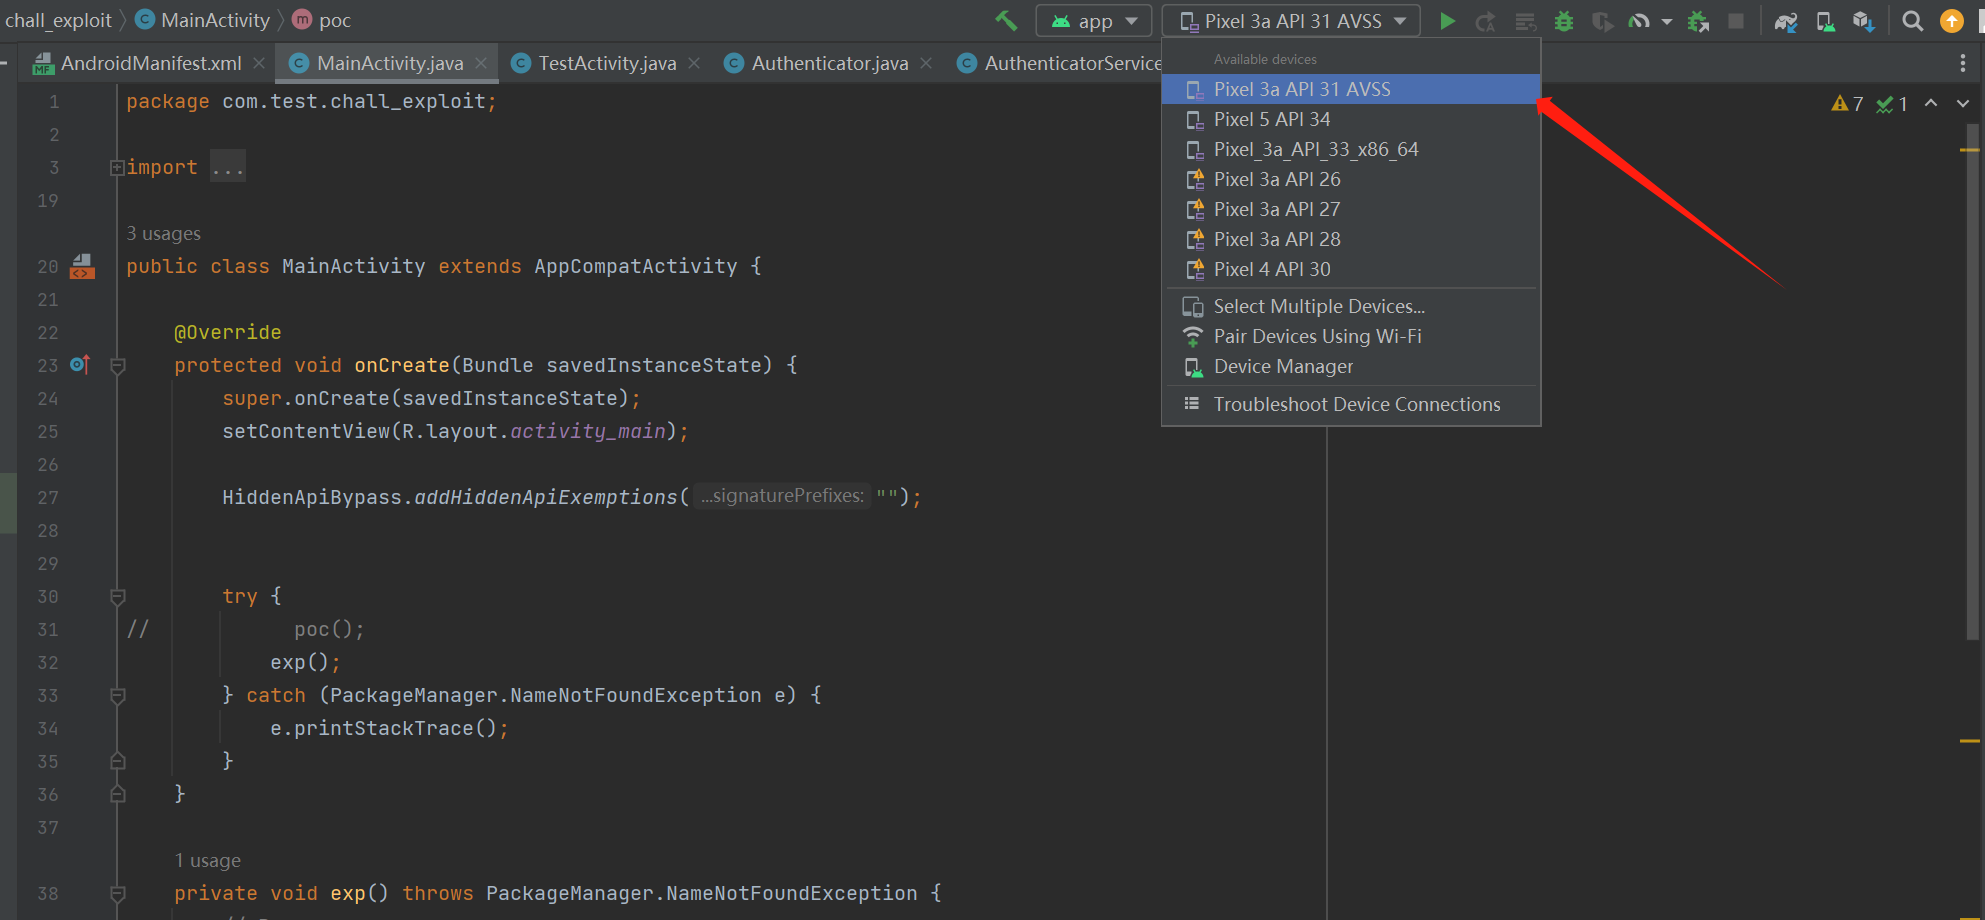Click fold end marker on line 35
This screenshot has height=920, width=1985.
[117, 761]
